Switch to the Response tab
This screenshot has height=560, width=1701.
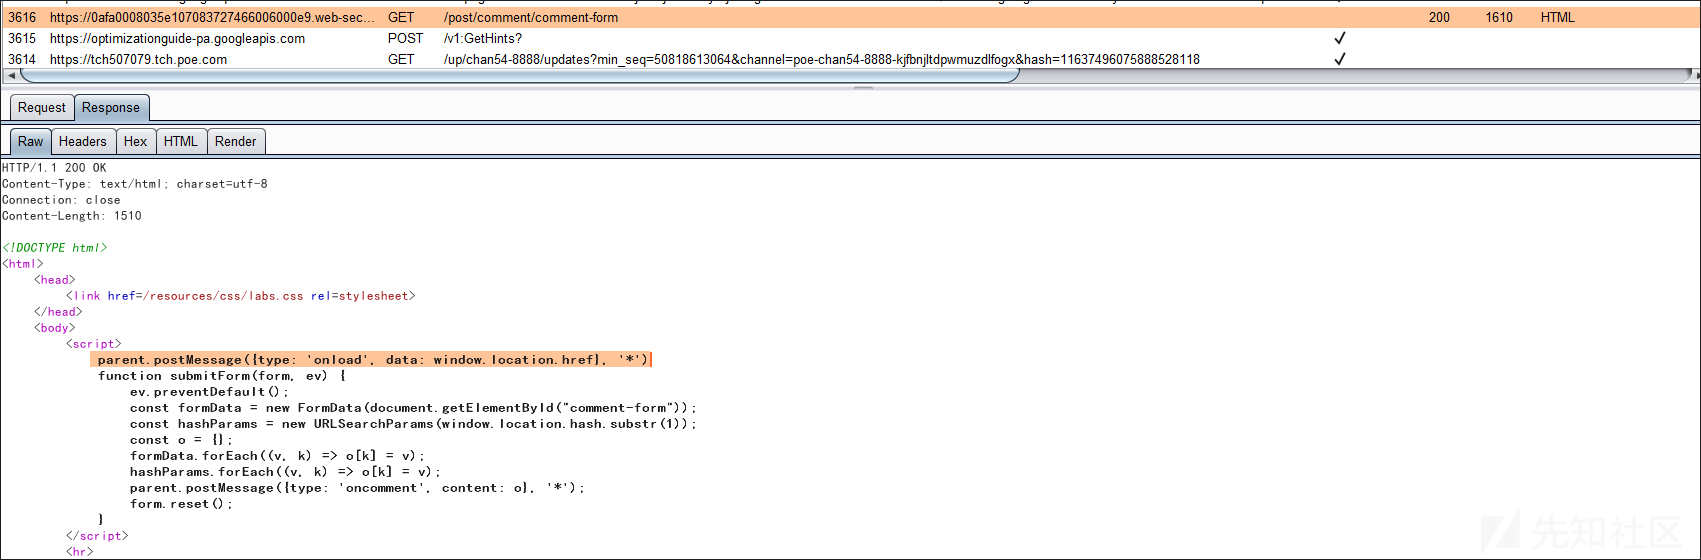[111, 107]
